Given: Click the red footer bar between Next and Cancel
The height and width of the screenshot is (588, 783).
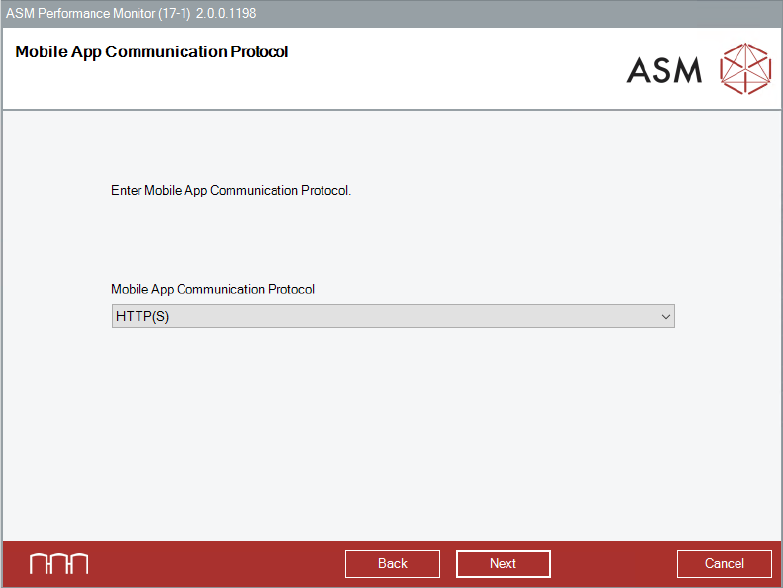Looking at the screenshot, I should (x=613, y=564).
